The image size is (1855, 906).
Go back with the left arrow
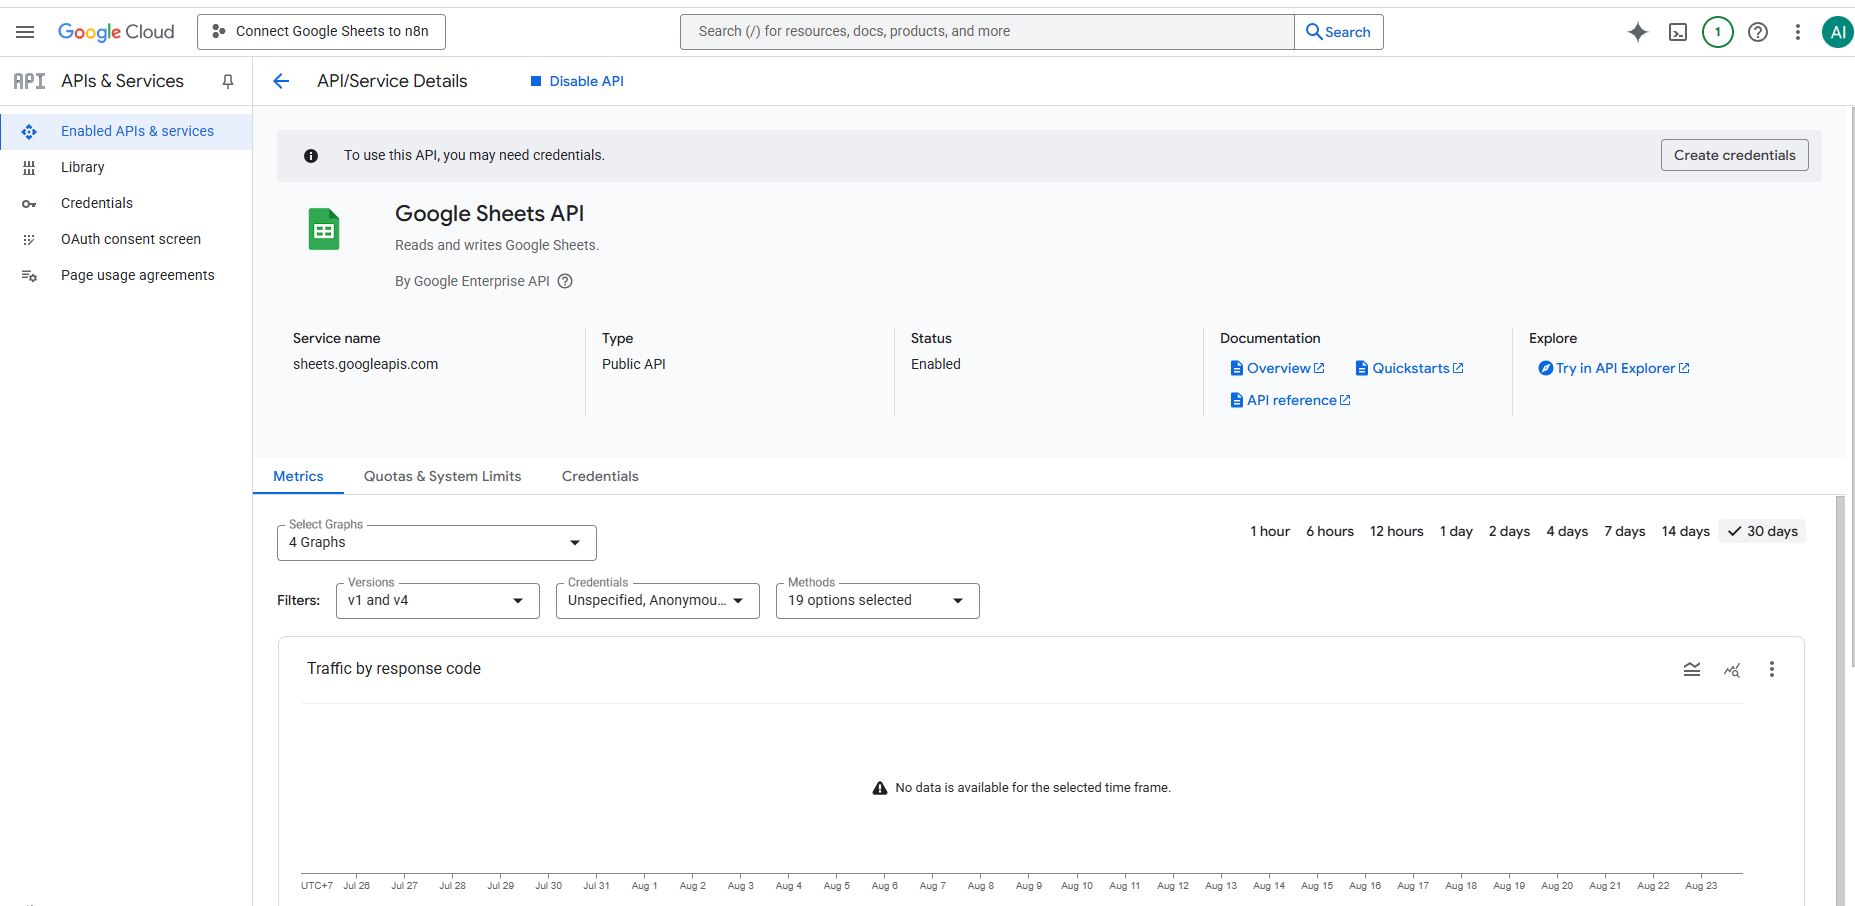[x=281, y=81]
